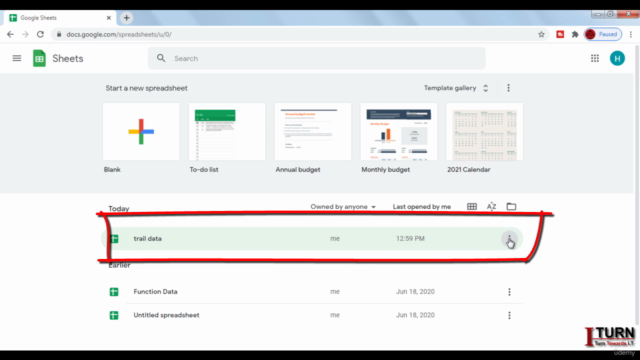Open the AZ sort options

[491, 207]
